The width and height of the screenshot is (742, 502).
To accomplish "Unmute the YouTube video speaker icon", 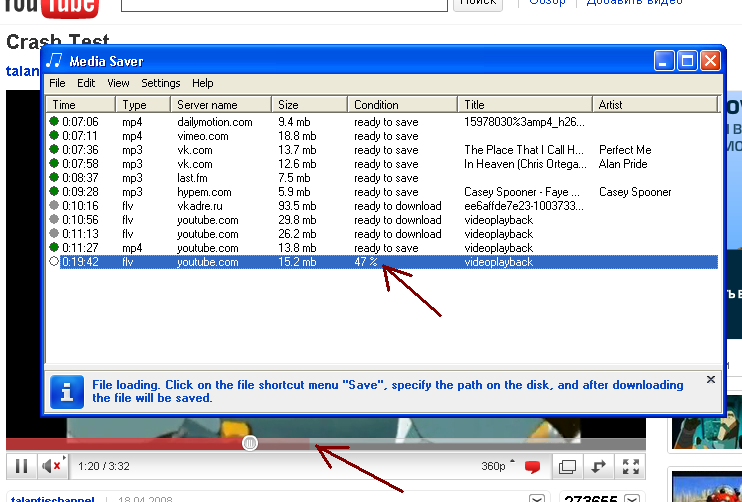I will (52, 467).
